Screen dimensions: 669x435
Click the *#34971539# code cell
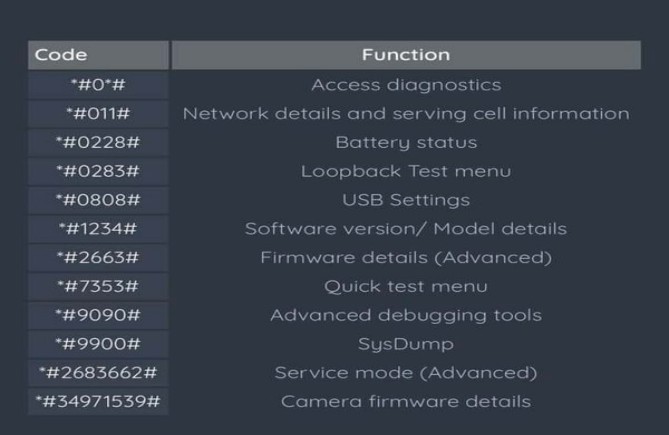[x=99, y=402]
